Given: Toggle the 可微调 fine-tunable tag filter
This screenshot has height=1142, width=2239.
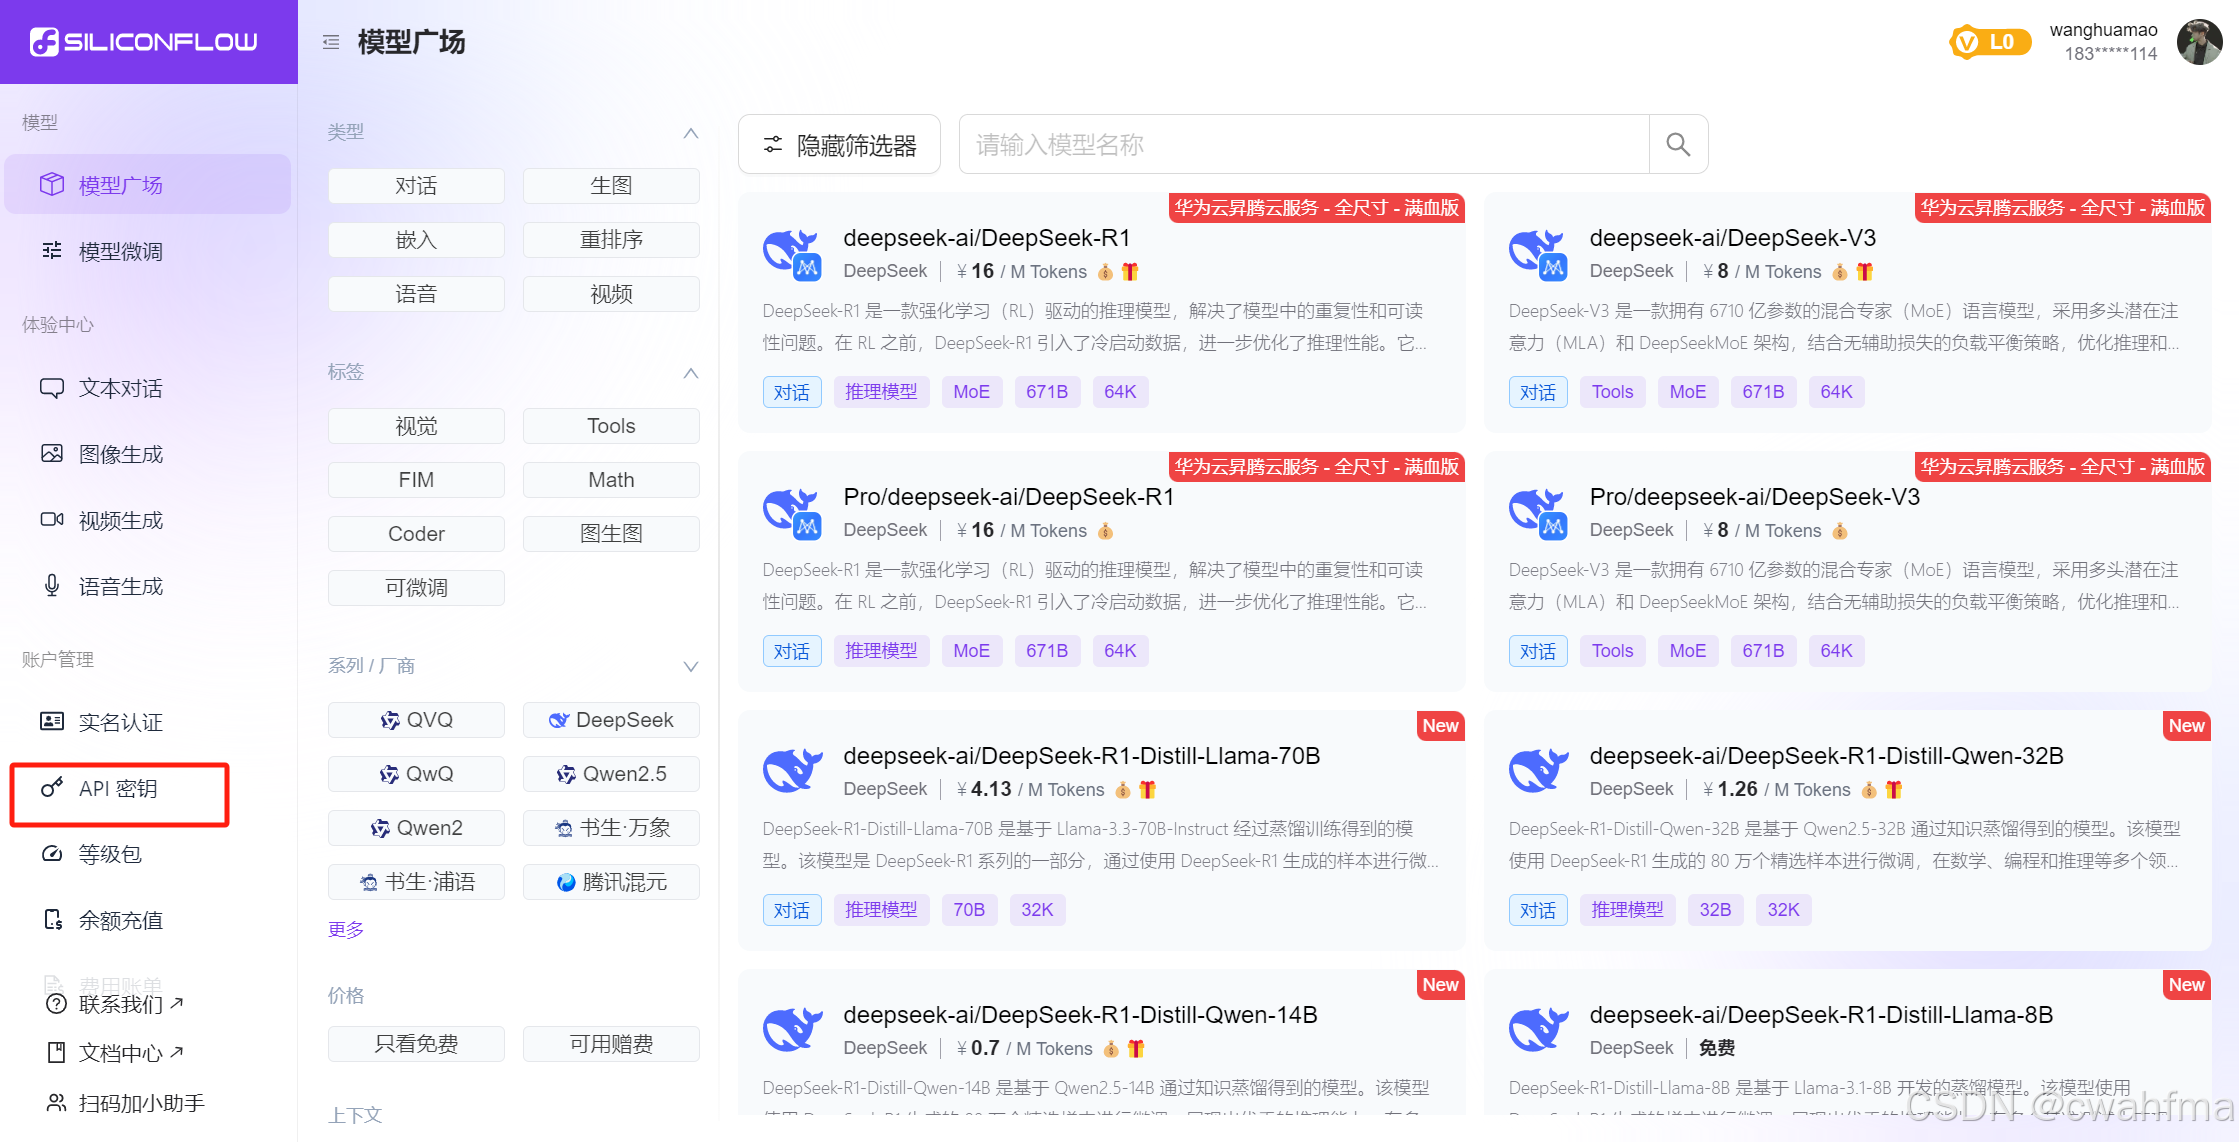Looking at the screenshot, I should pos(416,587).
